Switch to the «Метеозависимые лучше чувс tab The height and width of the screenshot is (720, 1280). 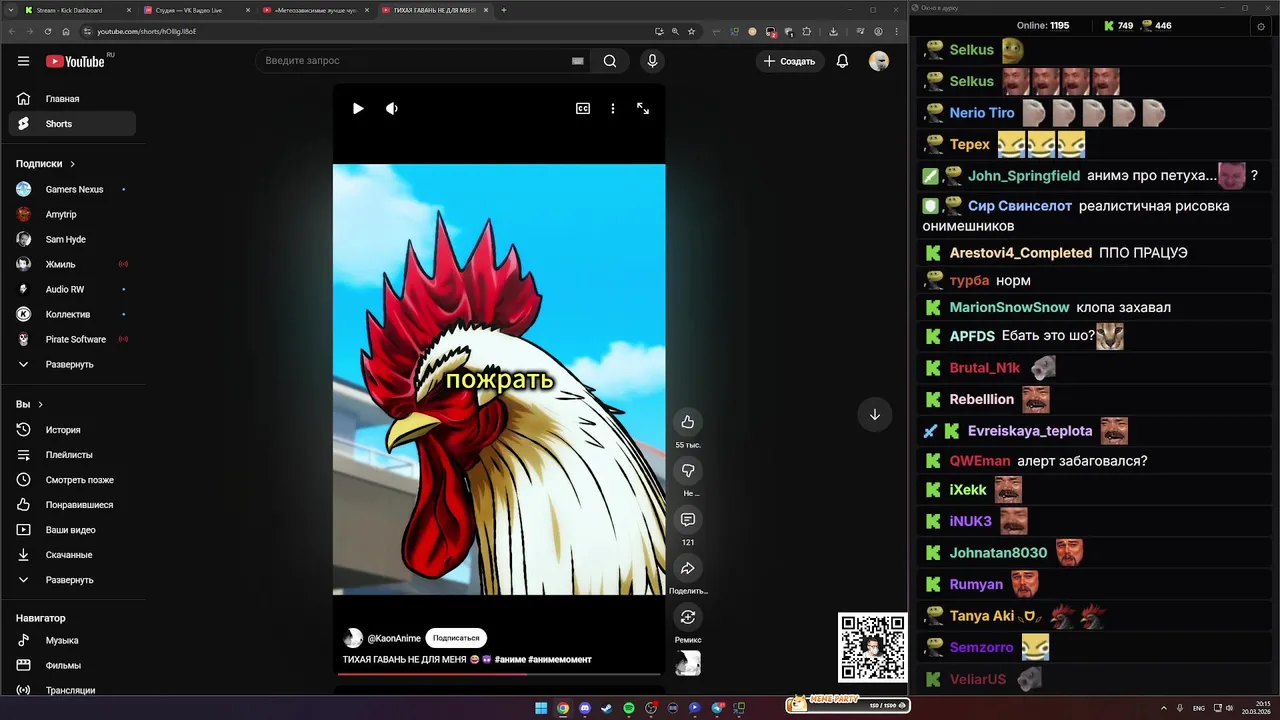tap(314, 10)
